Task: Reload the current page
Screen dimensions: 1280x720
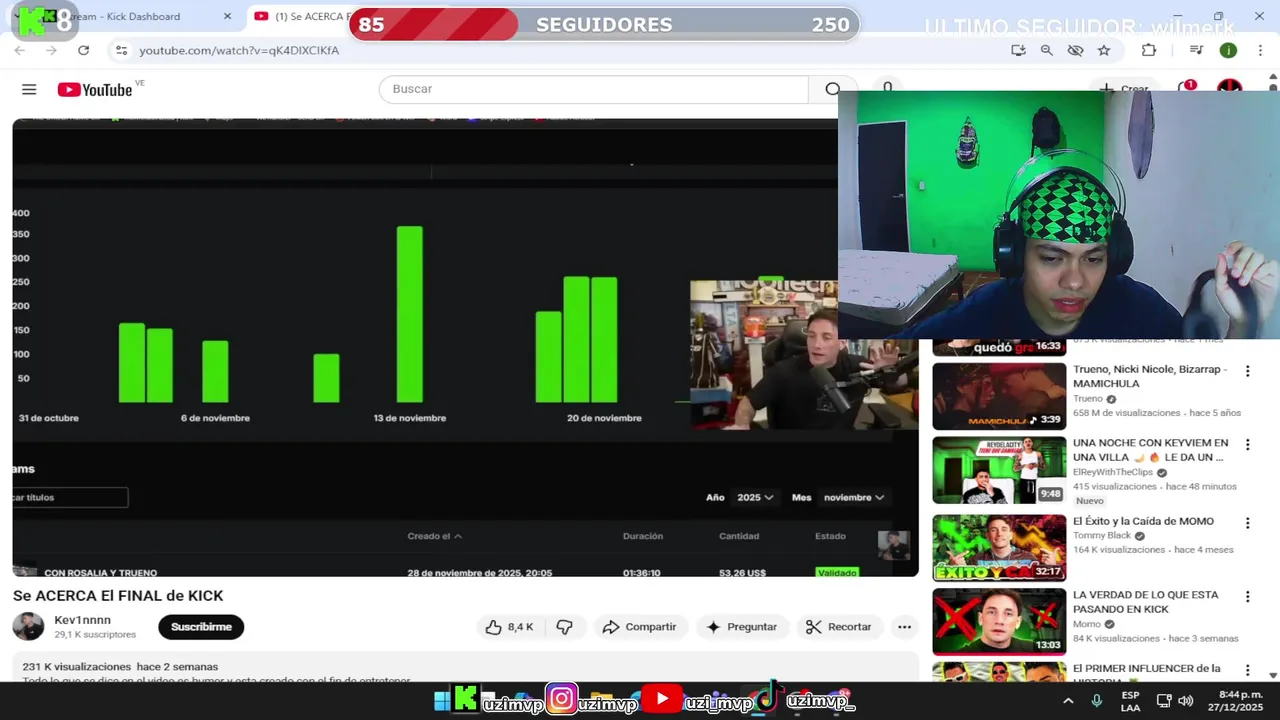Action: [x=83, y=50]
